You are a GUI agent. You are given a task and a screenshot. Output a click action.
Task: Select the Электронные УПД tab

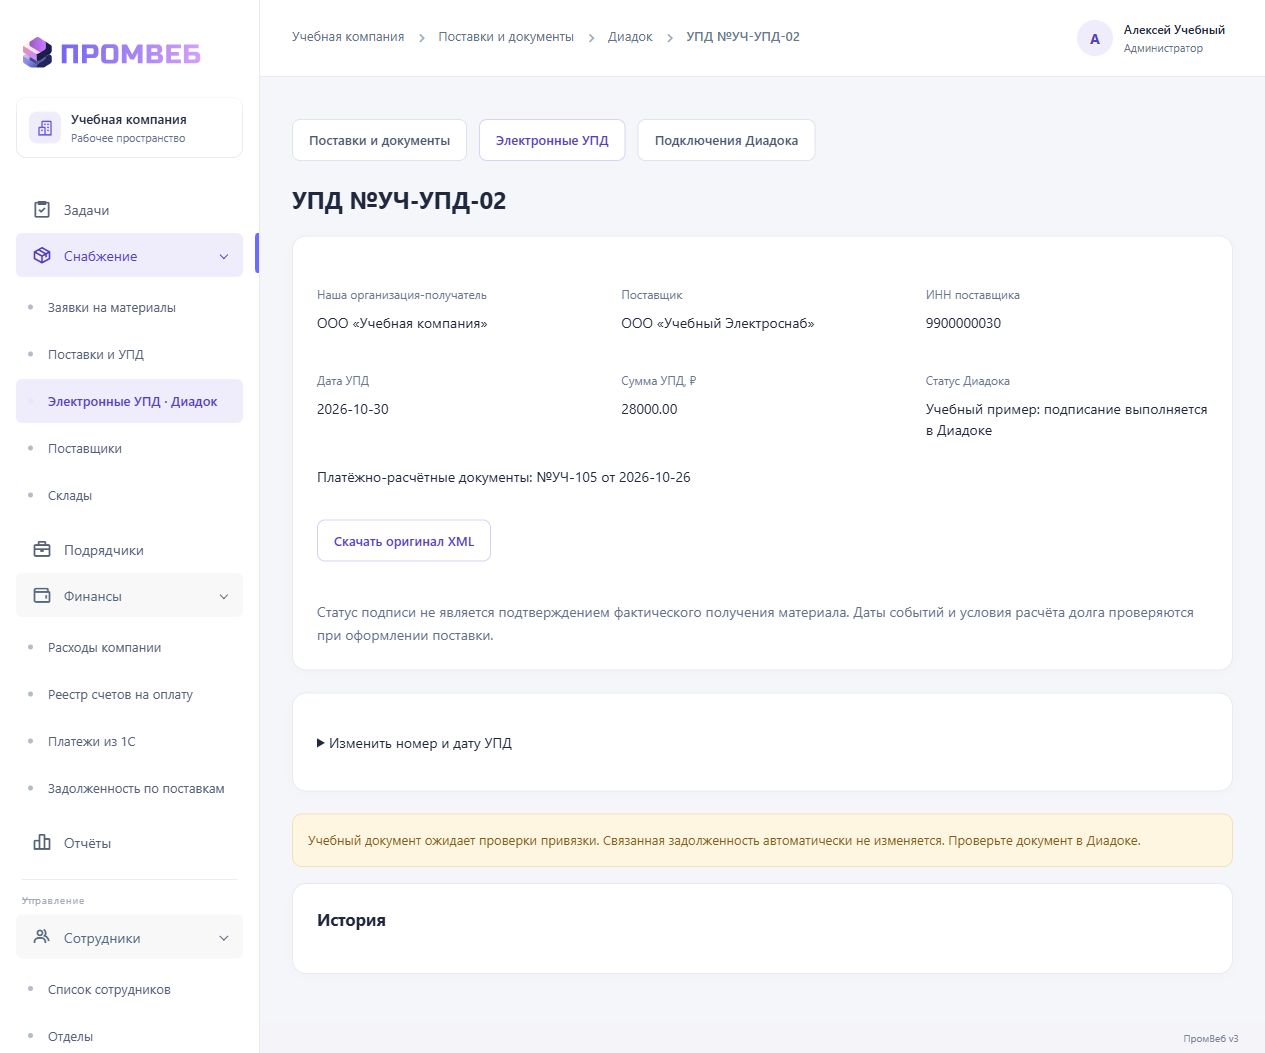click(552, 140)
